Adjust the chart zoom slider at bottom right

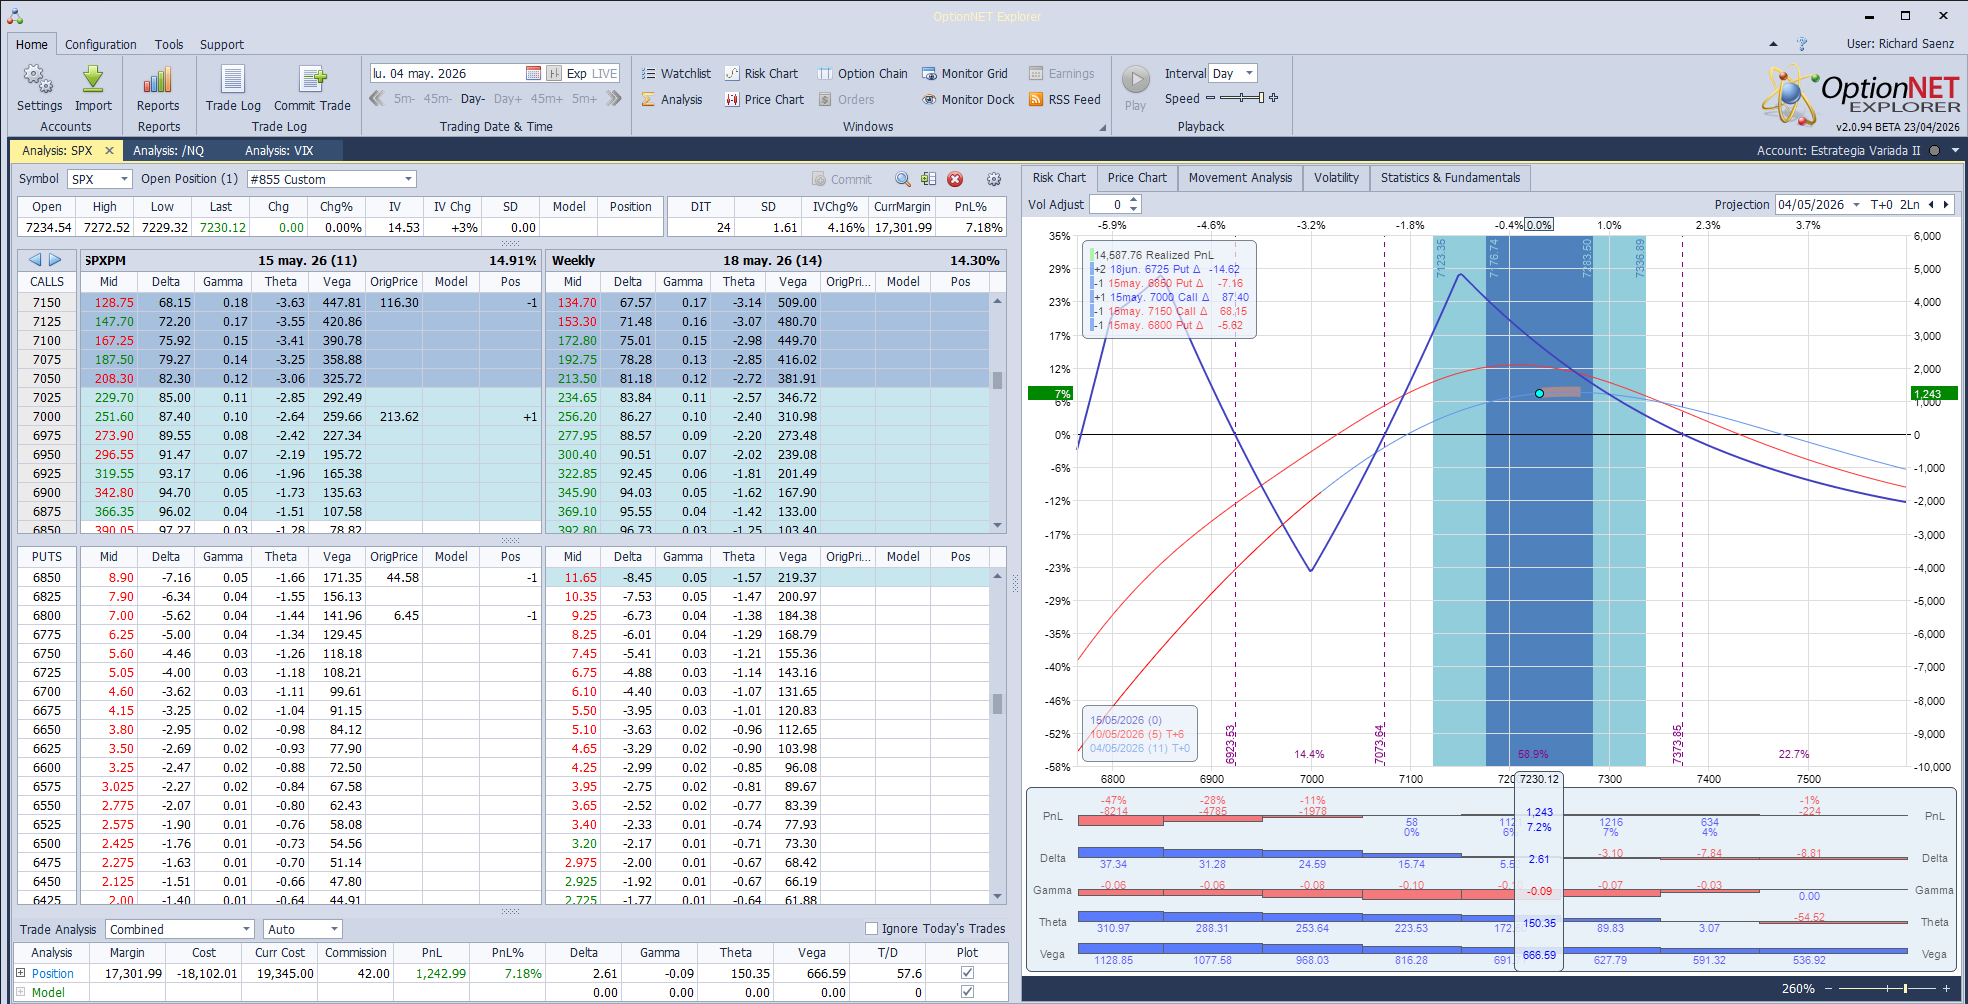pyautogui.click(x=1887, y=988)
